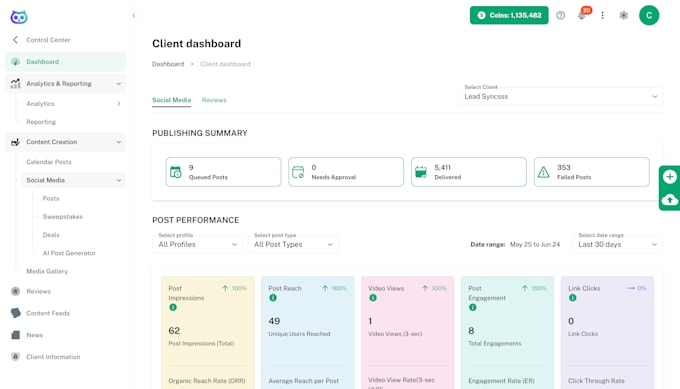This screenshot has width=680, height=389.
Task: Click the owl logo icon
Action: click(x=19, y=16)
